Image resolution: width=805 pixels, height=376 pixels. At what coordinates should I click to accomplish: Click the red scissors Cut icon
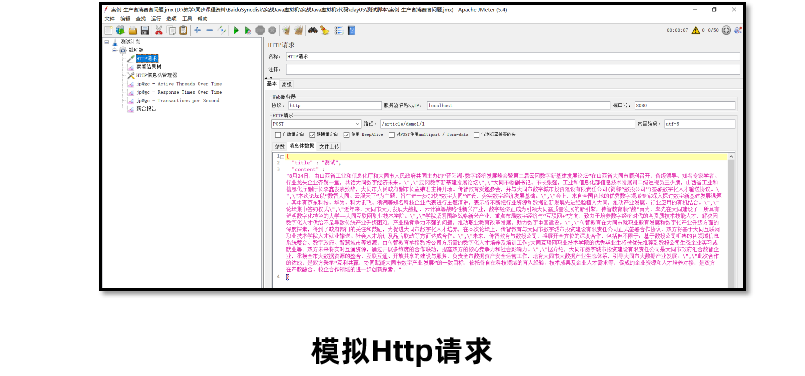159,31
